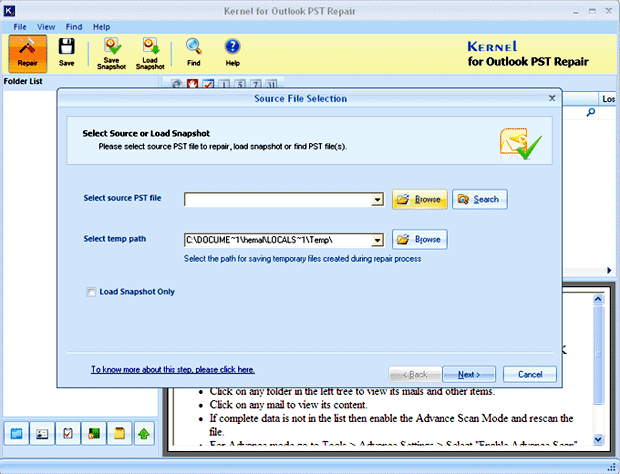Open the yellow notes icon at bottom left
The width and height of the screenshot is (620, 474).
tap(119, 434)
